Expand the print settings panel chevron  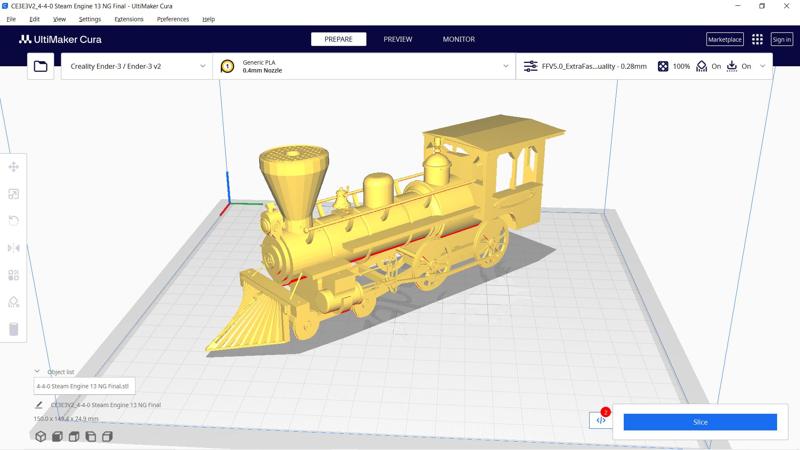(763, 66)
